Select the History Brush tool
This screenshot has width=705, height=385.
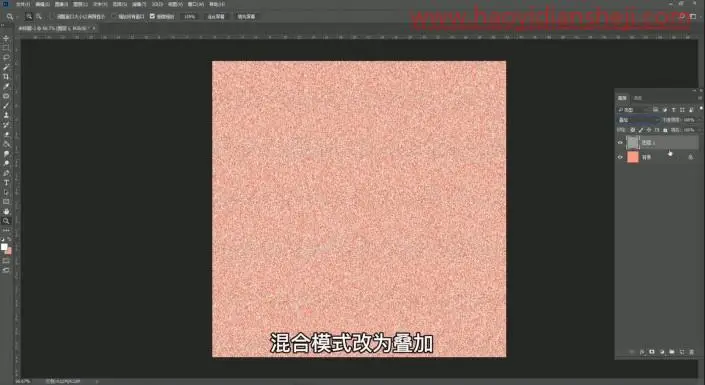(x=6, y=125)
